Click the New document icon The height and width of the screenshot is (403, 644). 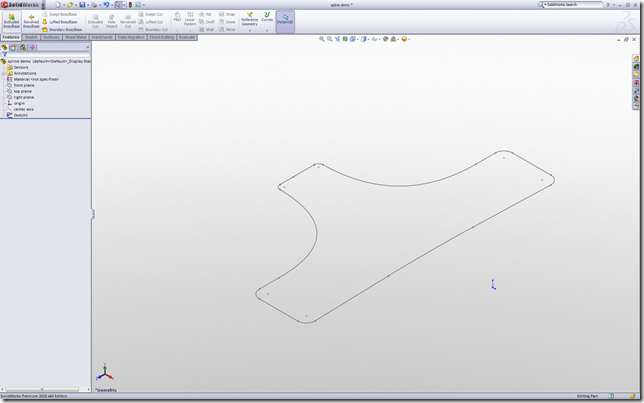58,5
